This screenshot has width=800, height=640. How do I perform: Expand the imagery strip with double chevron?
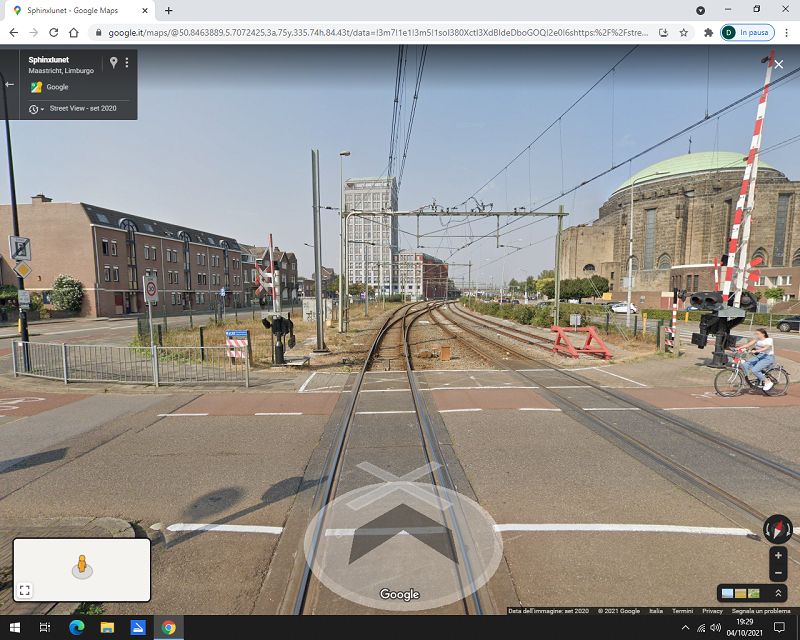(x=778, y=593)
